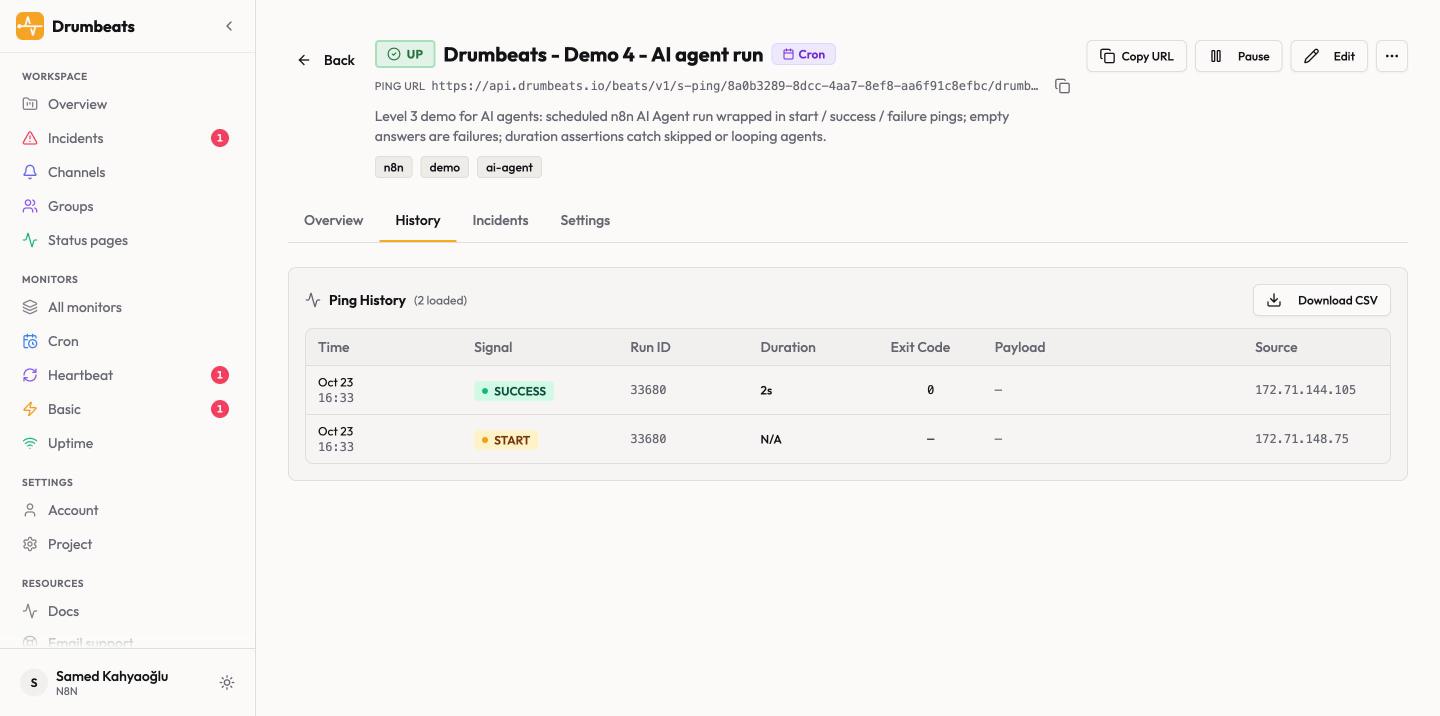Click the n8n tag
The image size is (1440, 716).
point(394,167)
